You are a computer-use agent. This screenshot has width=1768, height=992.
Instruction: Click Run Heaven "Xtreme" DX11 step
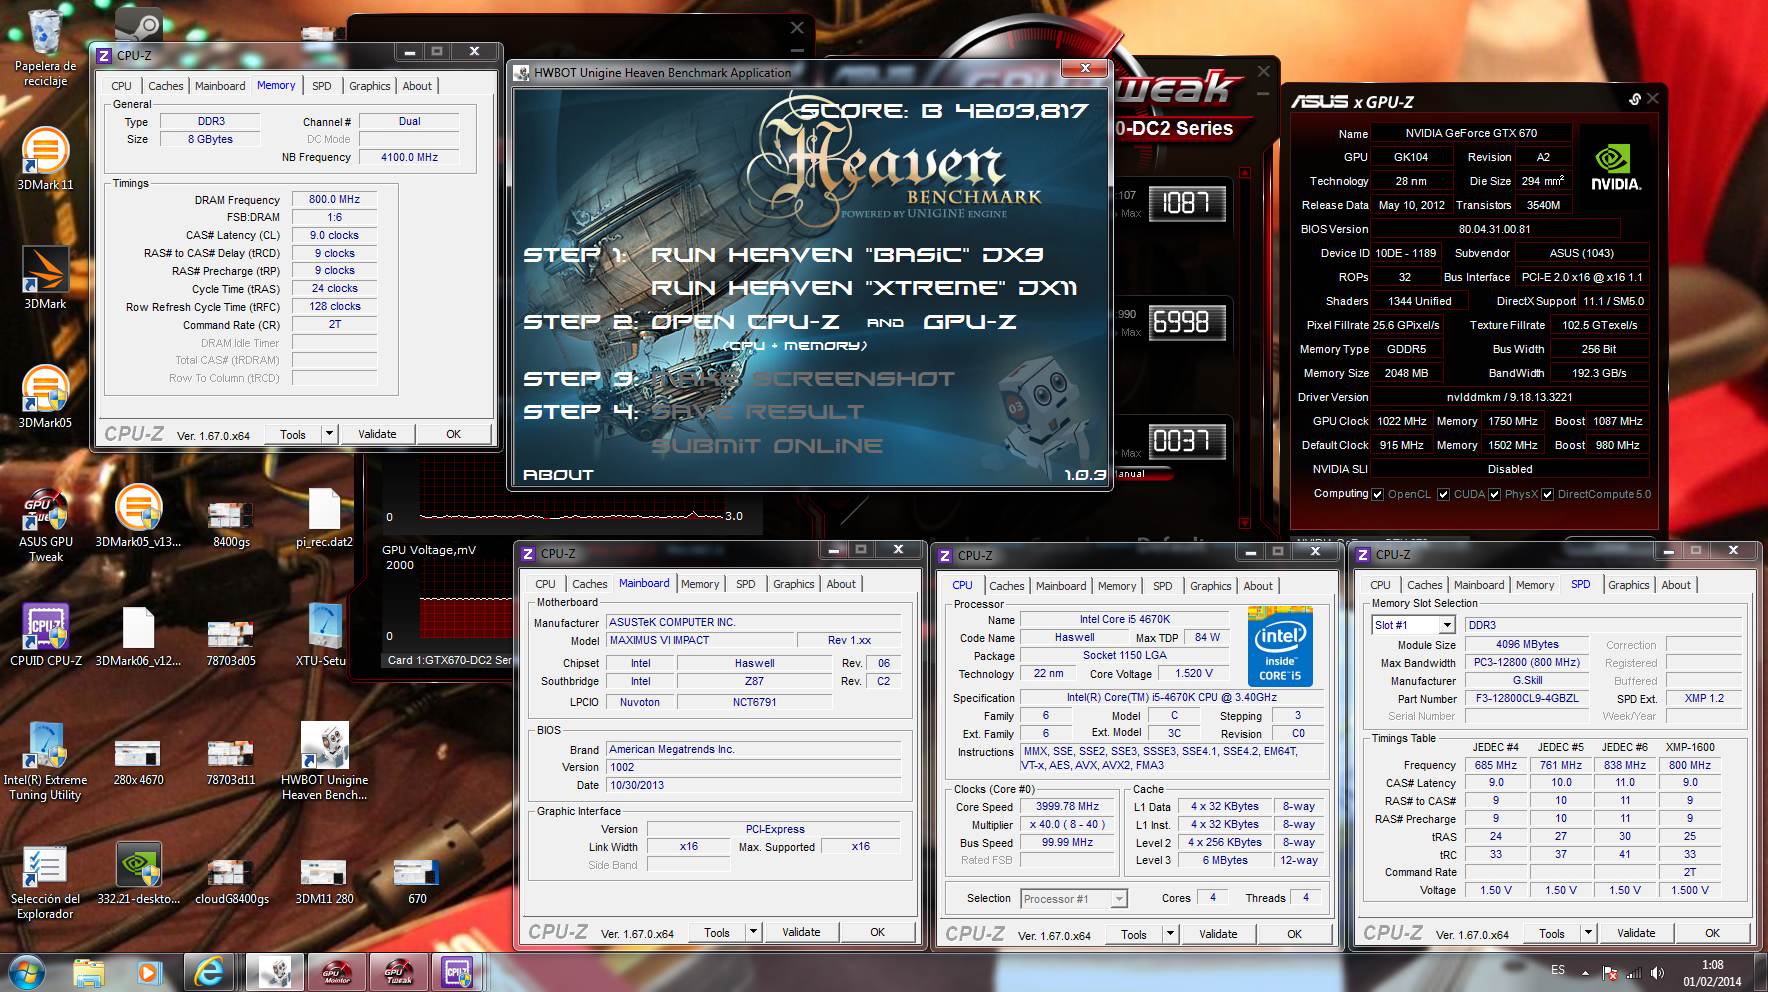pos(864,288)
